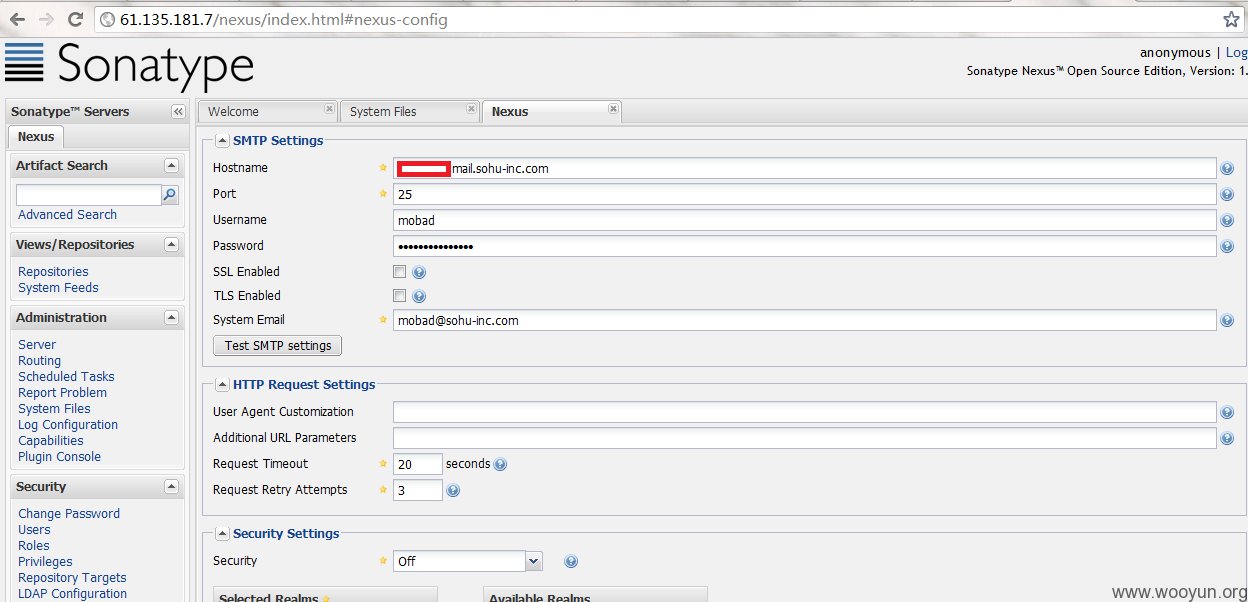Viewport: 1248px width, 602px height.
Task: Open help icon for Password field
Action: click(1227, 247)
